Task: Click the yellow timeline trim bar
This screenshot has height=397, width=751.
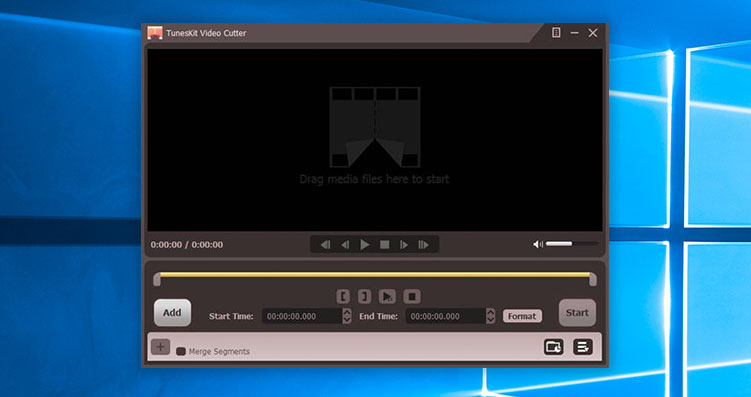Action: click(375, 275)
